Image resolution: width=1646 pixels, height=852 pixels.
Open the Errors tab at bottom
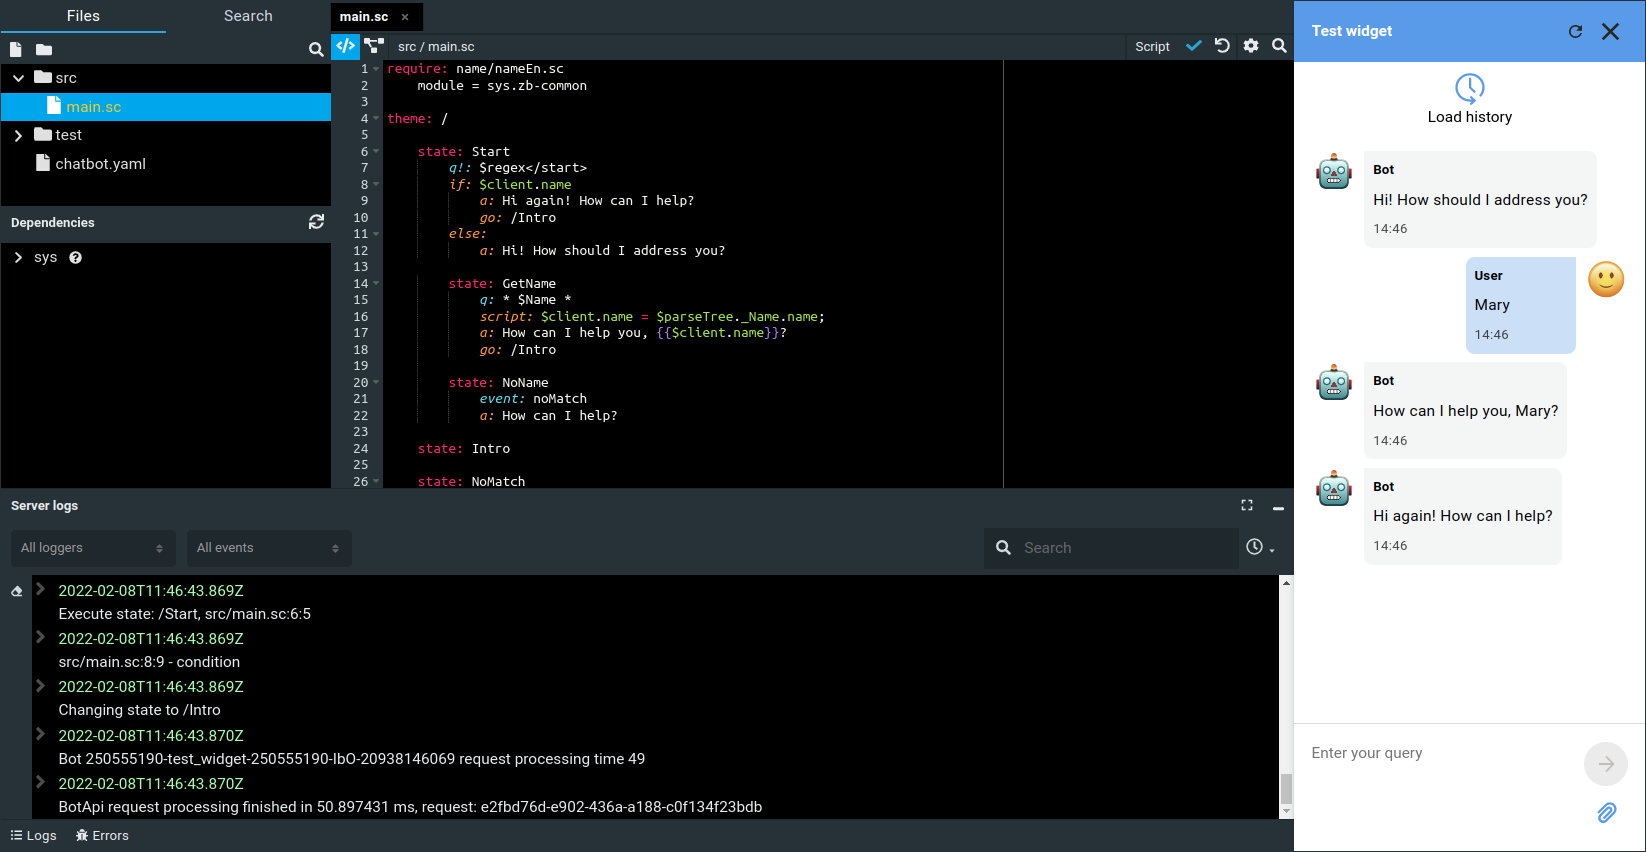pos(102,836)
